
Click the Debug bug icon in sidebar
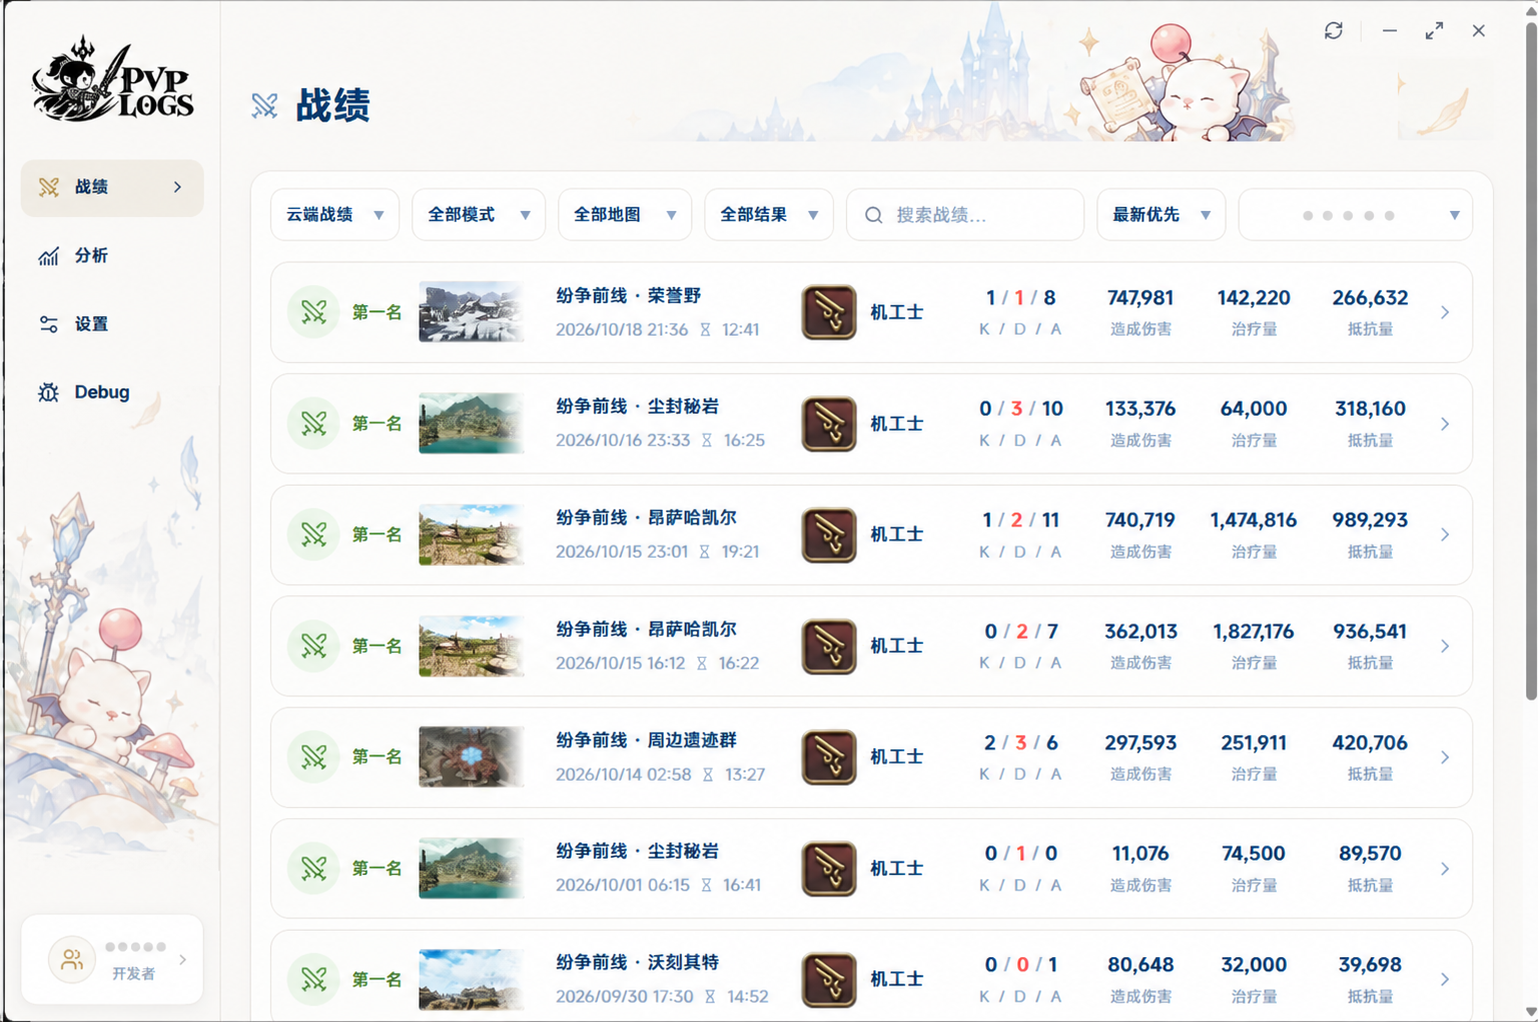tap(48, 392)
